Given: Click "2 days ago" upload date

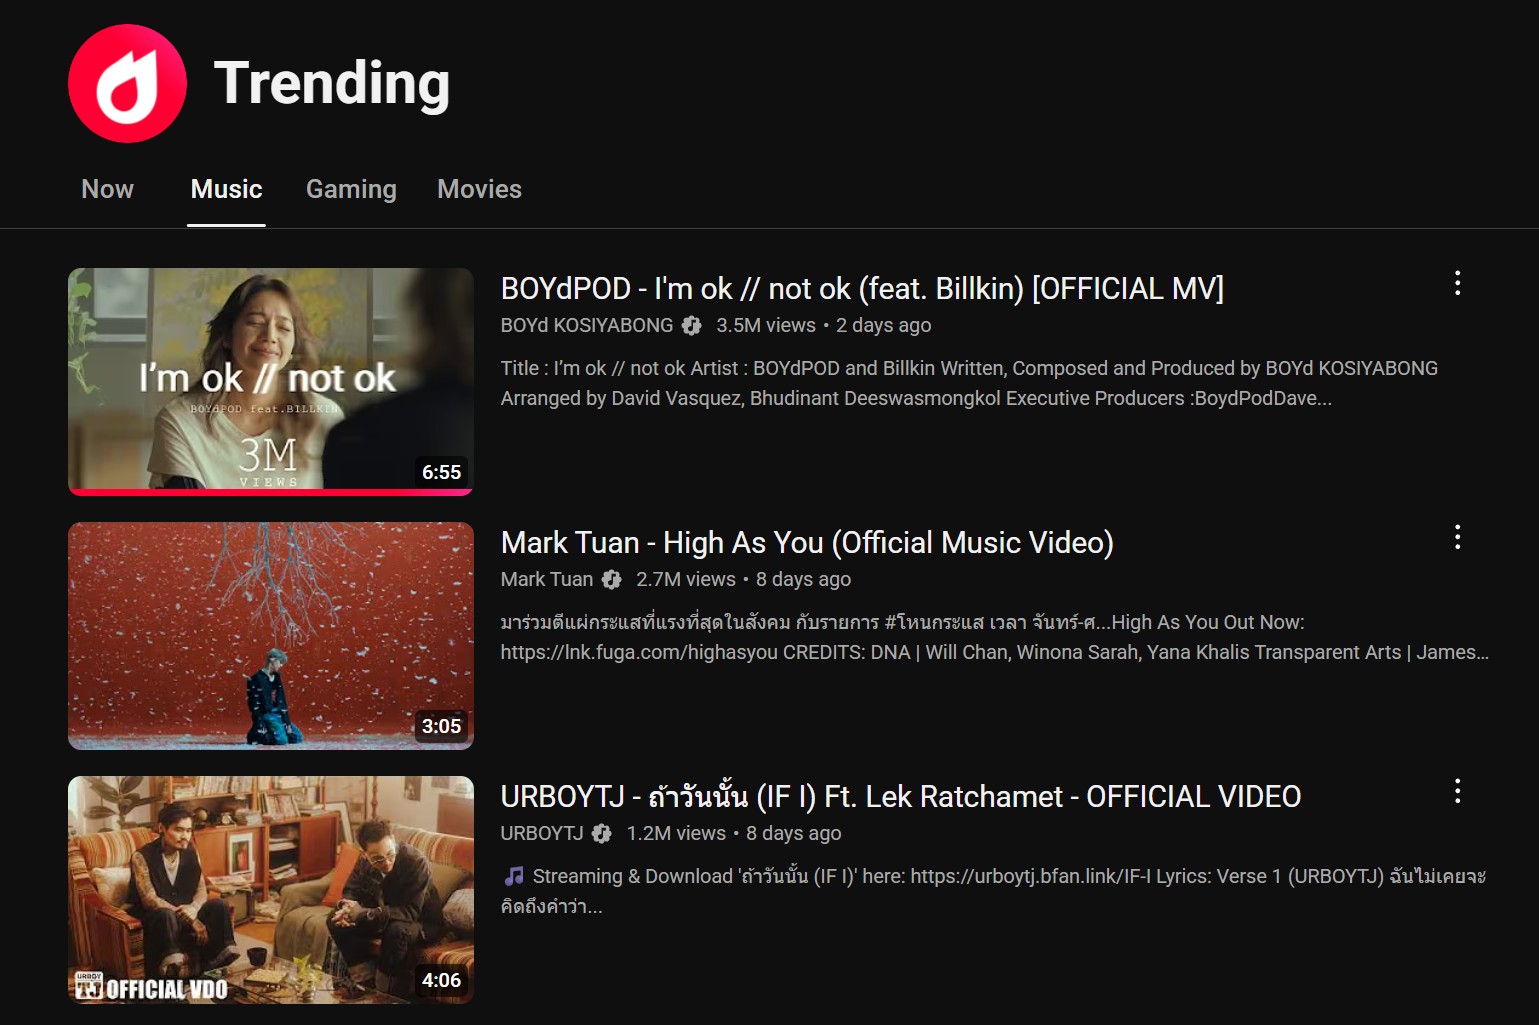Looking at the screenshot, I should [883, 325].
